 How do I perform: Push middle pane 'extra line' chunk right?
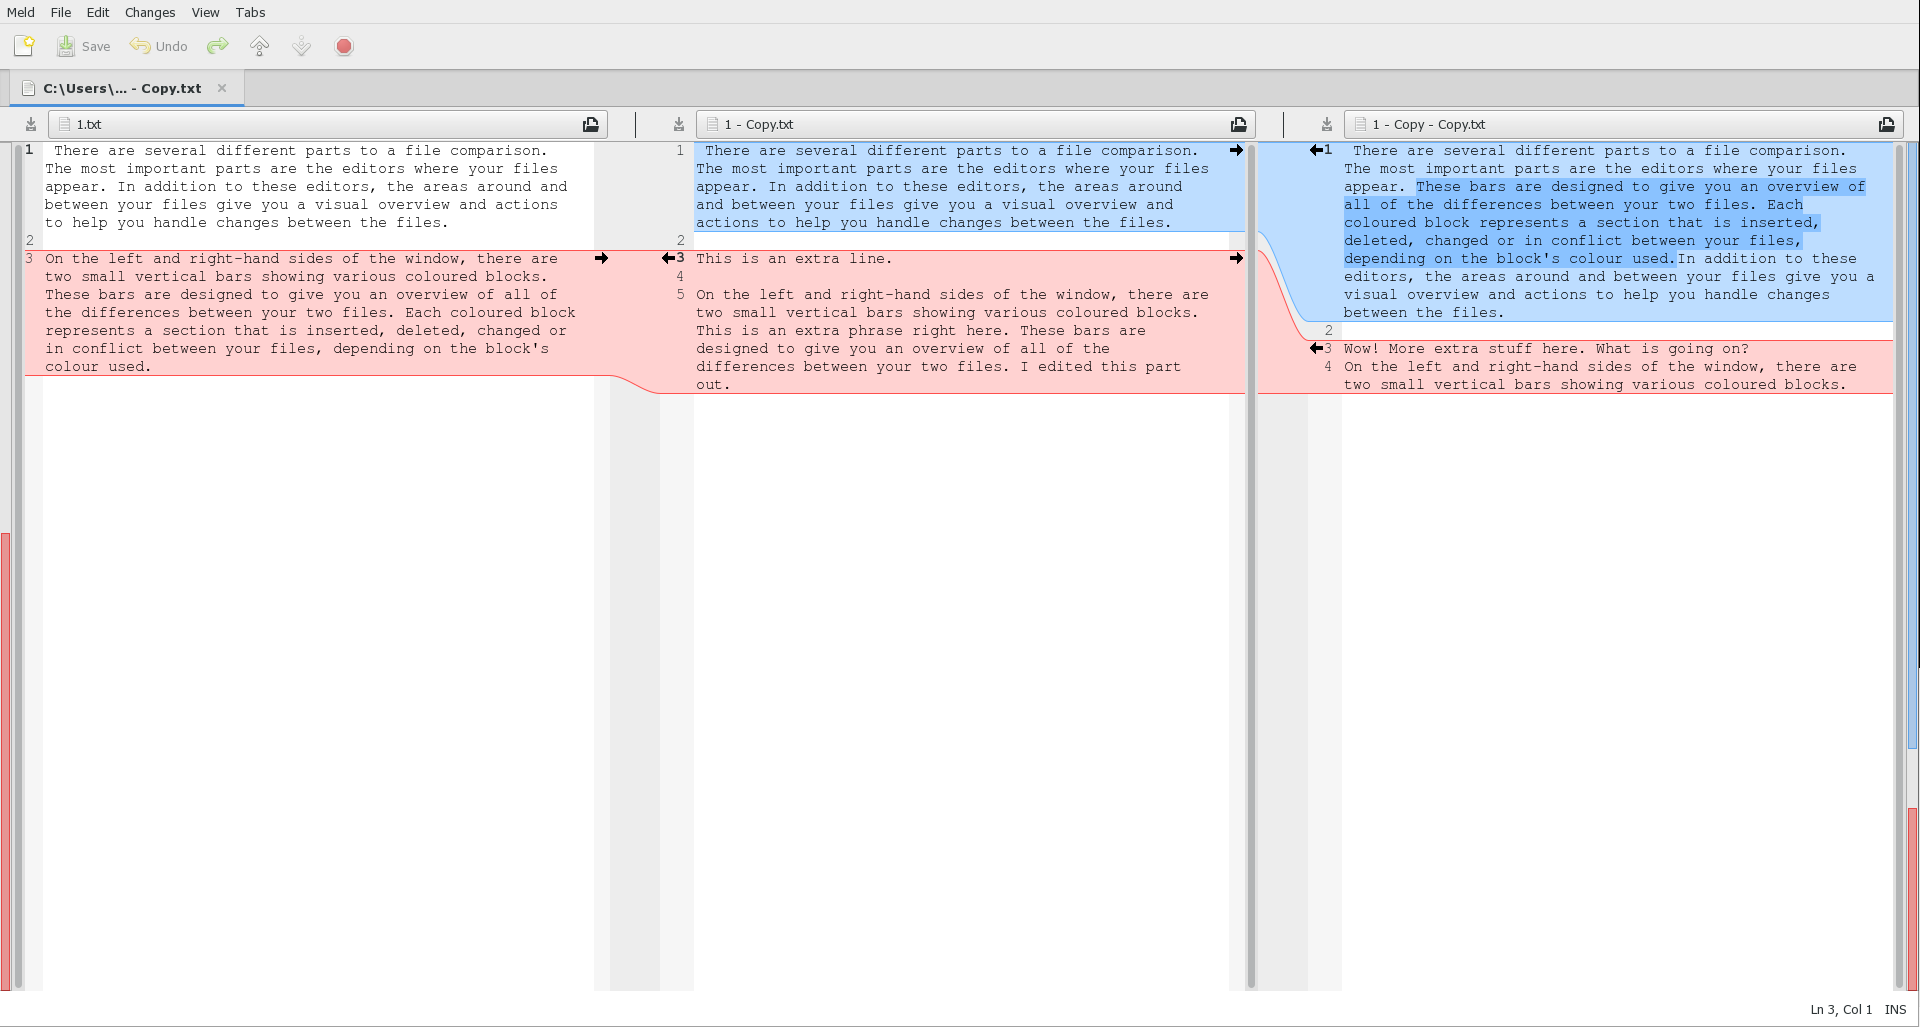tap(1236, 258)
